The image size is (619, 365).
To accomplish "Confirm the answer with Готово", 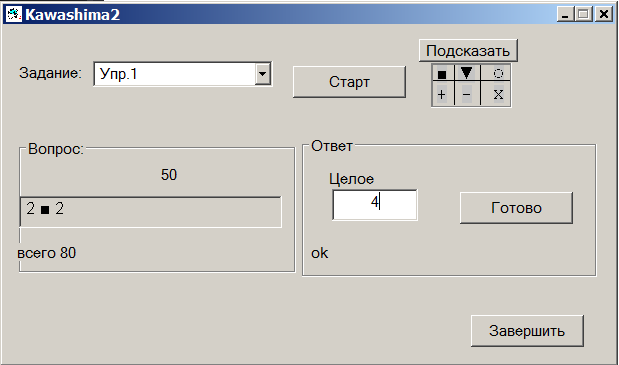I will coord(516,208).
